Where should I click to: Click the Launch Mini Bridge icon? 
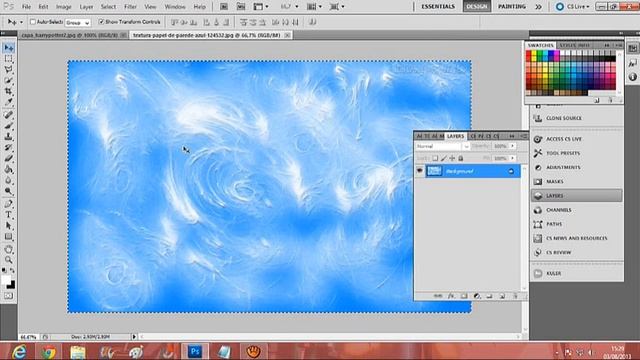(241, 7)
